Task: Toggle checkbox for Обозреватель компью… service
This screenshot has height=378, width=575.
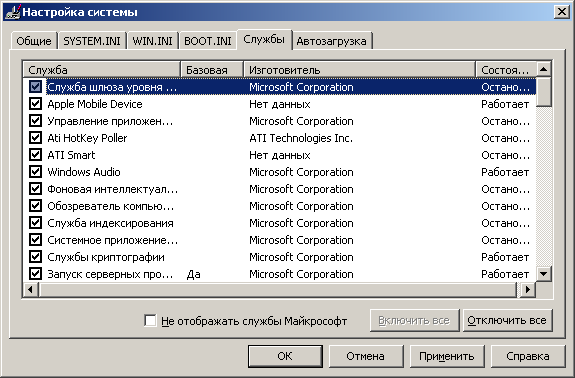Action: click(x=35, y=206)
